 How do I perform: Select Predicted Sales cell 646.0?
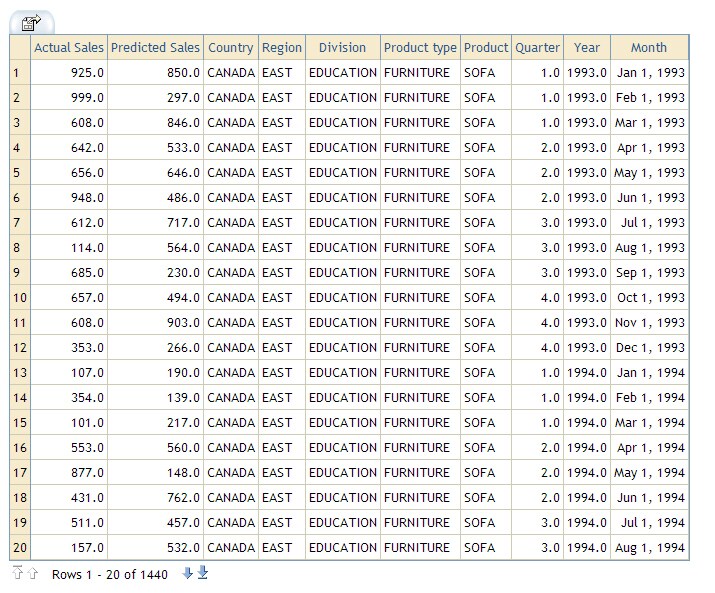tap(155, 172)
